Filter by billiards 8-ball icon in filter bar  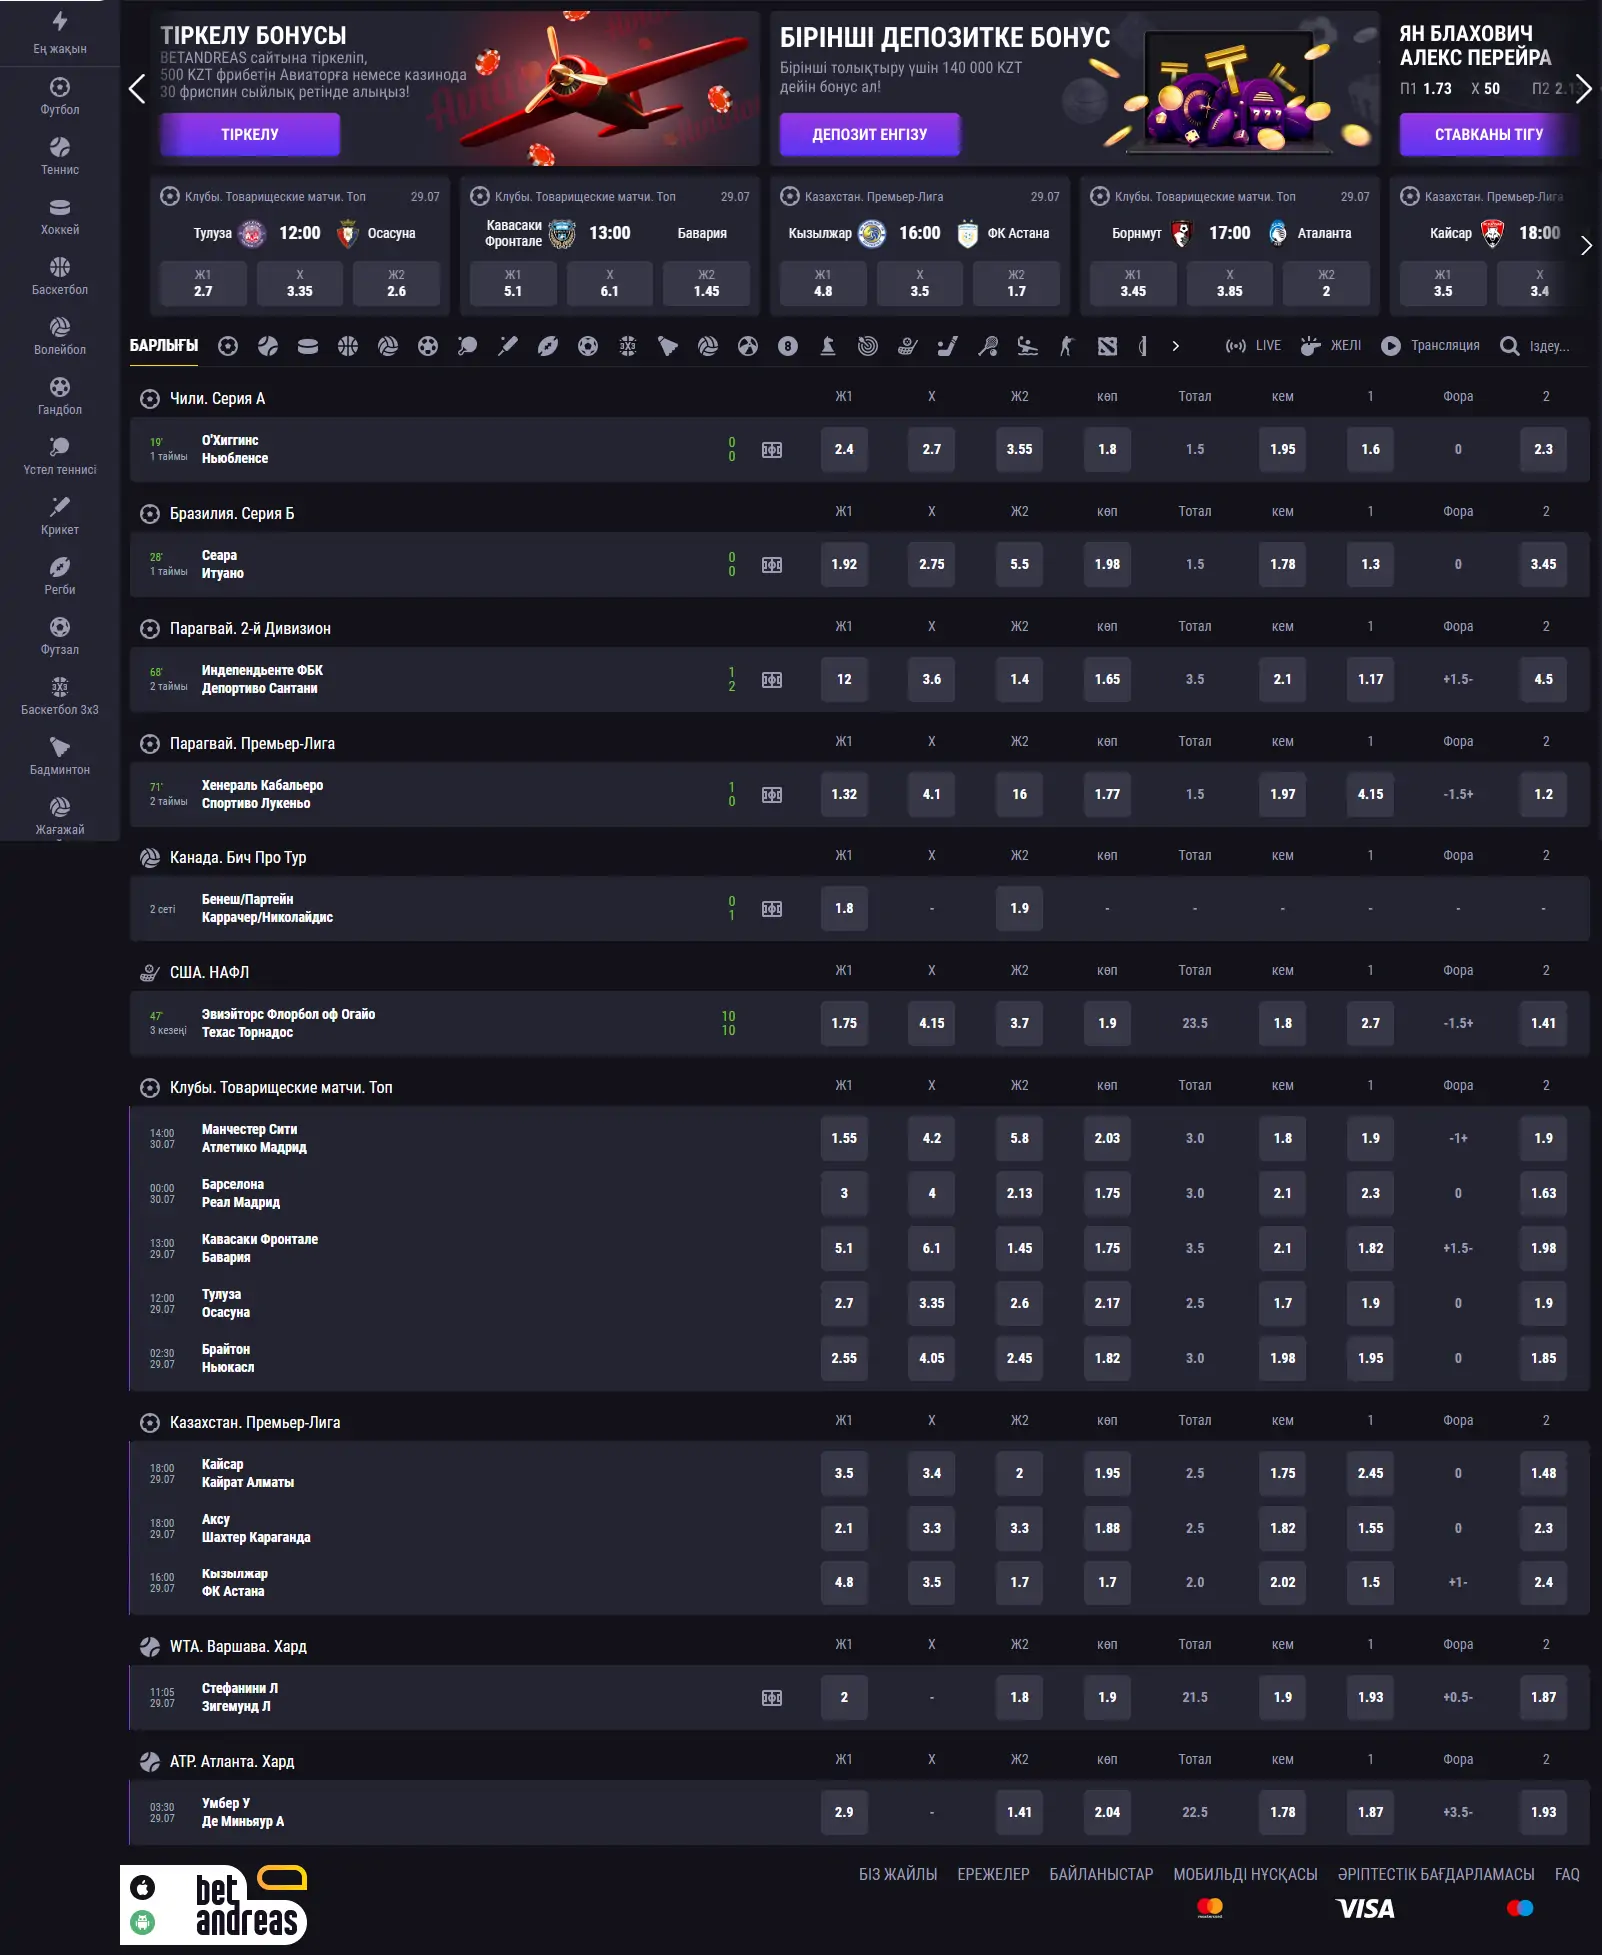(788, 346)
